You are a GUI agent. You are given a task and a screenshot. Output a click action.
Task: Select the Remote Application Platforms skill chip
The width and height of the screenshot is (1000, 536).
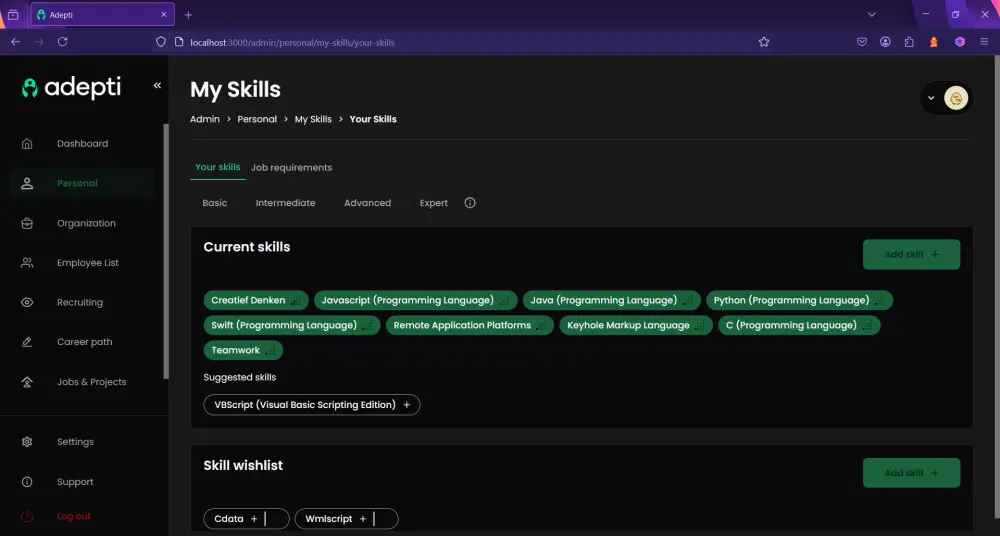pos(469,325)
